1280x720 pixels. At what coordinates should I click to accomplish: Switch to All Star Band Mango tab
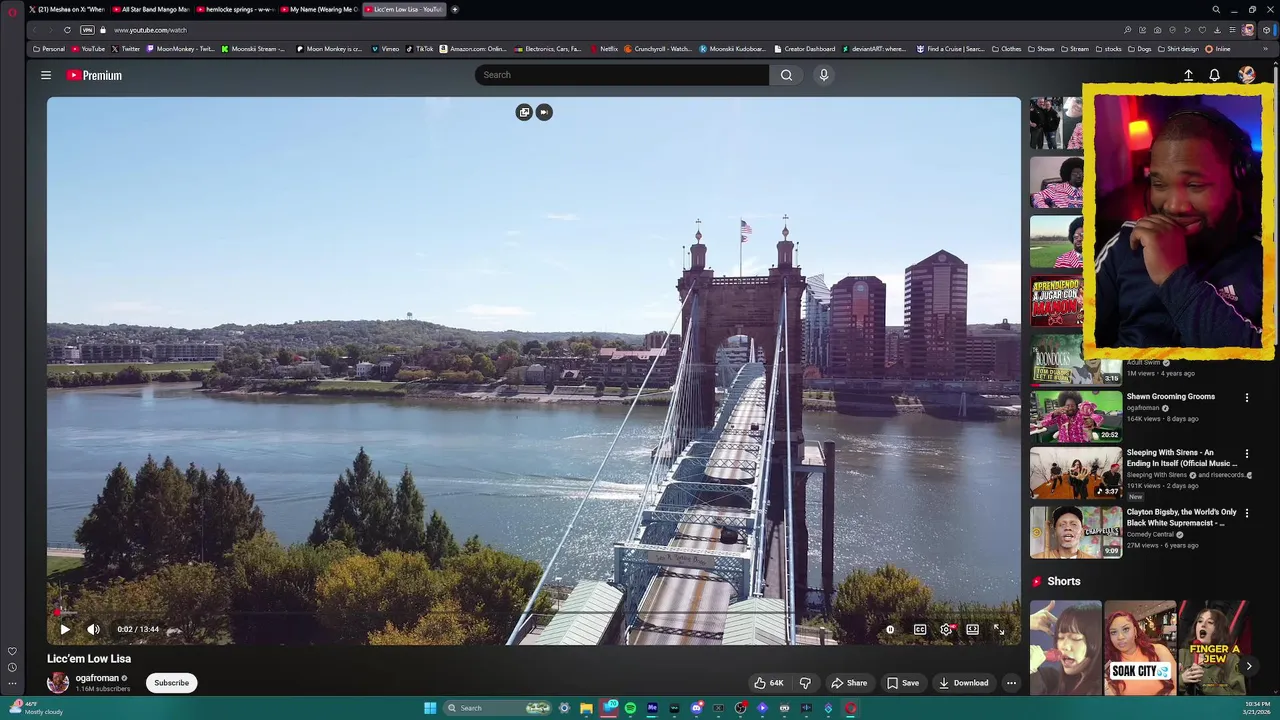coord(150,9)
